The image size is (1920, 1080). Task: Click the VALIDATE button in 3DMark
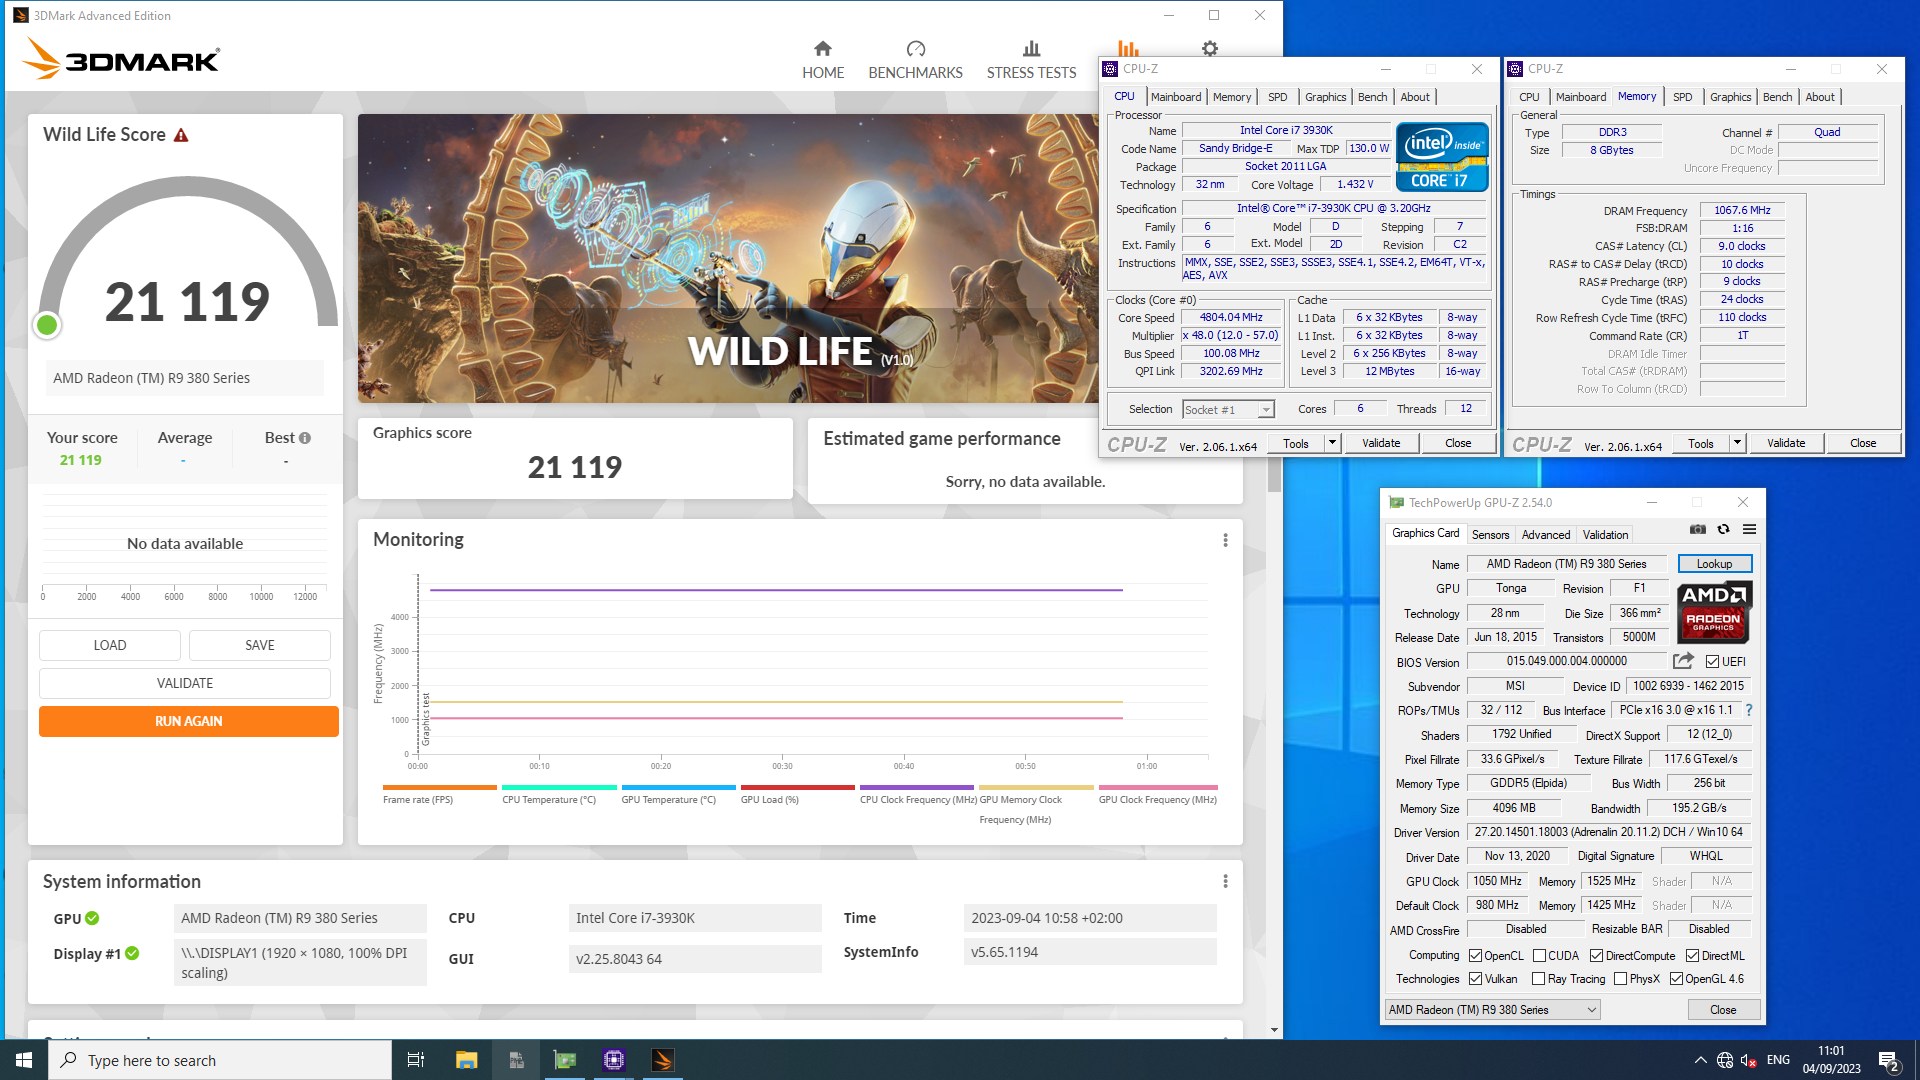coord(185,683)
